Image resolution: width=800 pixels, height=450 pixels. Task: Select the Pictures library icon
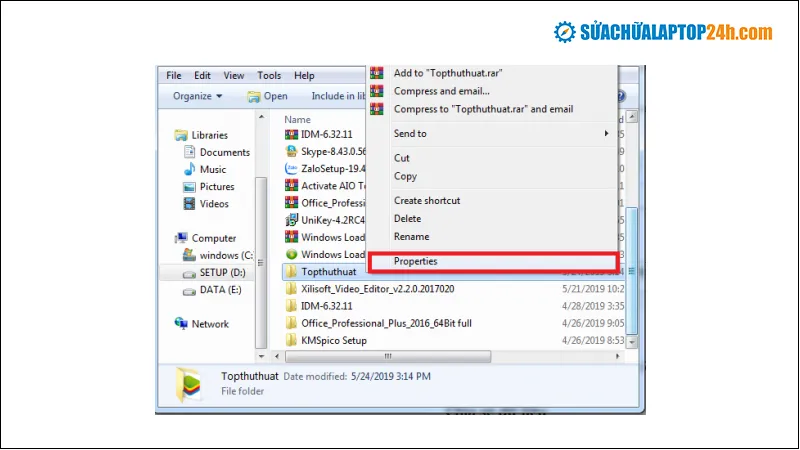click(190, 187)
